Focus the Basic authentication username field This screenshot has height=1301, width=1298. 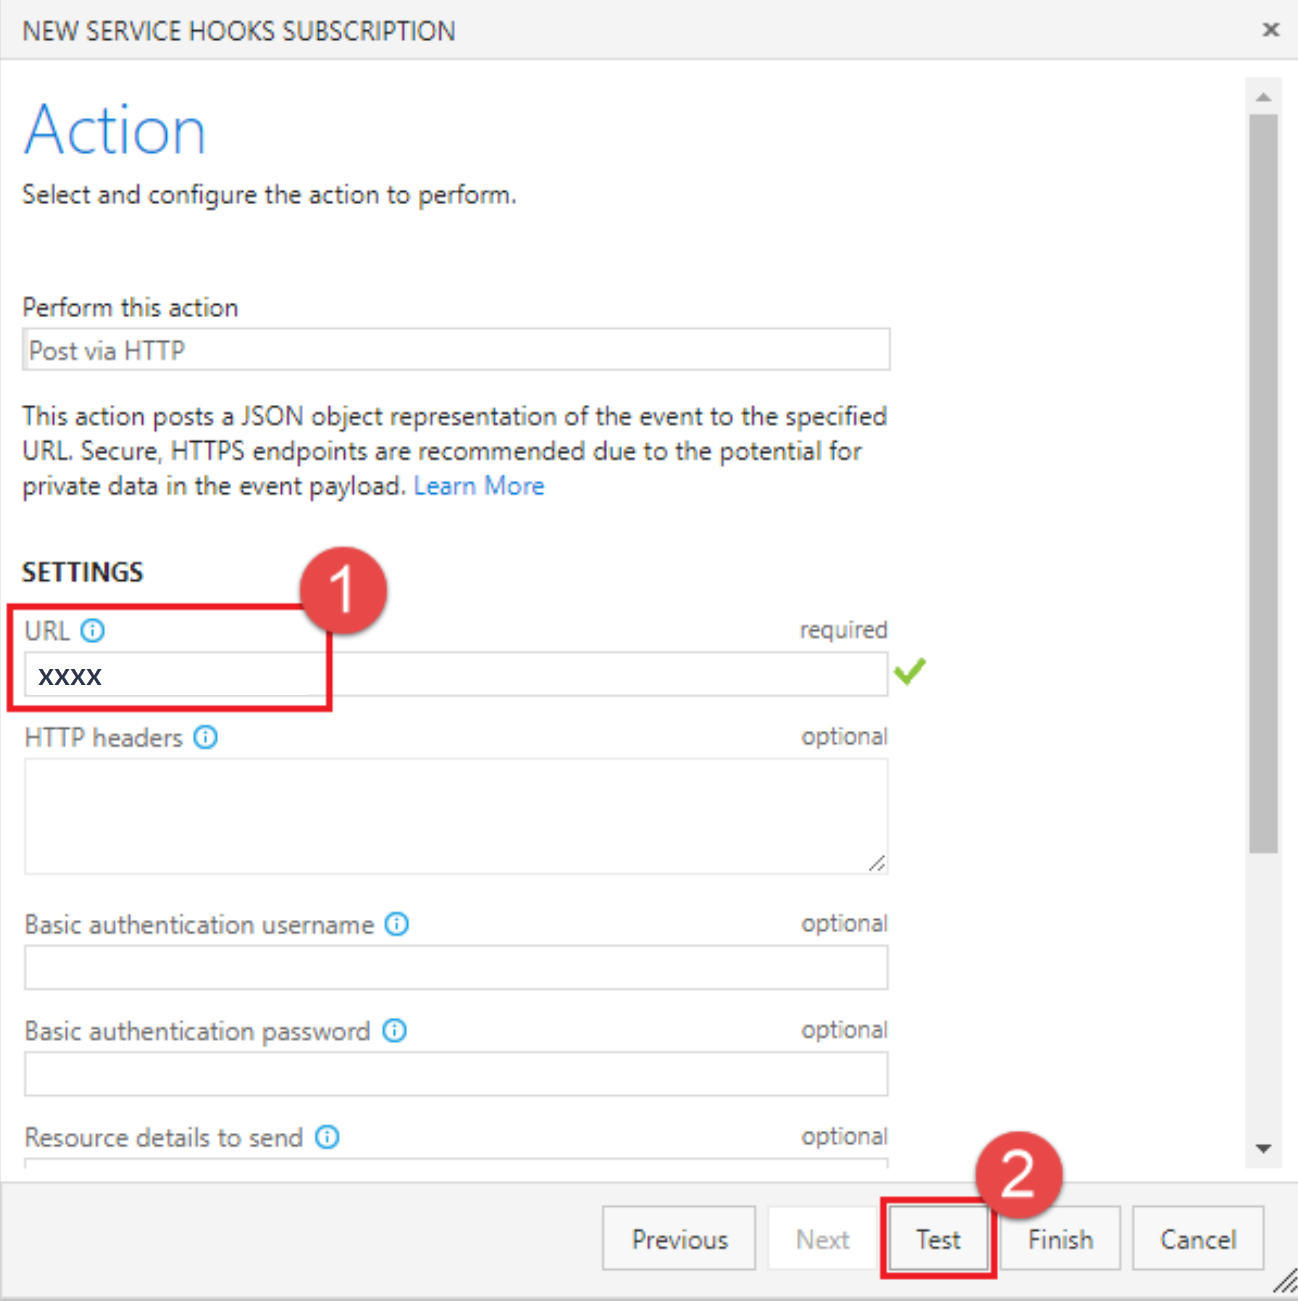456,967
